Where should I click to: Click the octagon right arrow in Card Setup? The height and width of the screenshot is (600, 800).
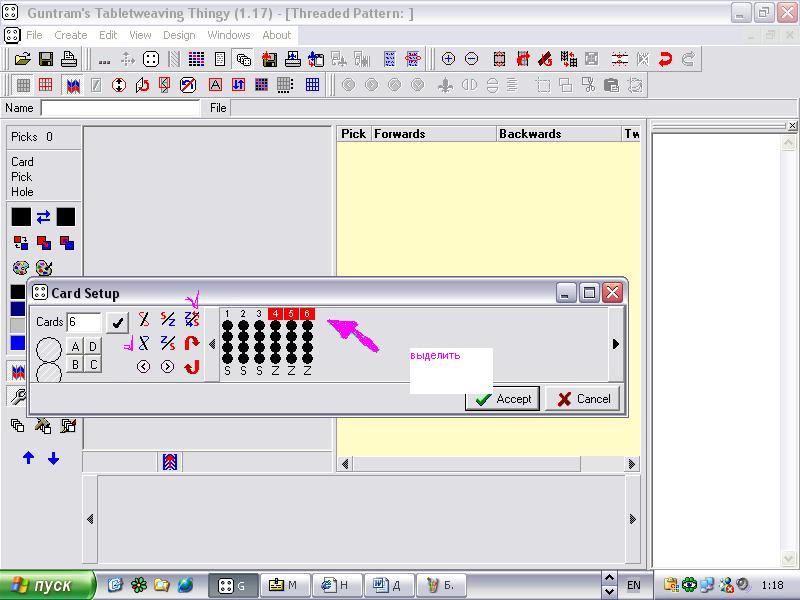point(167,366)
